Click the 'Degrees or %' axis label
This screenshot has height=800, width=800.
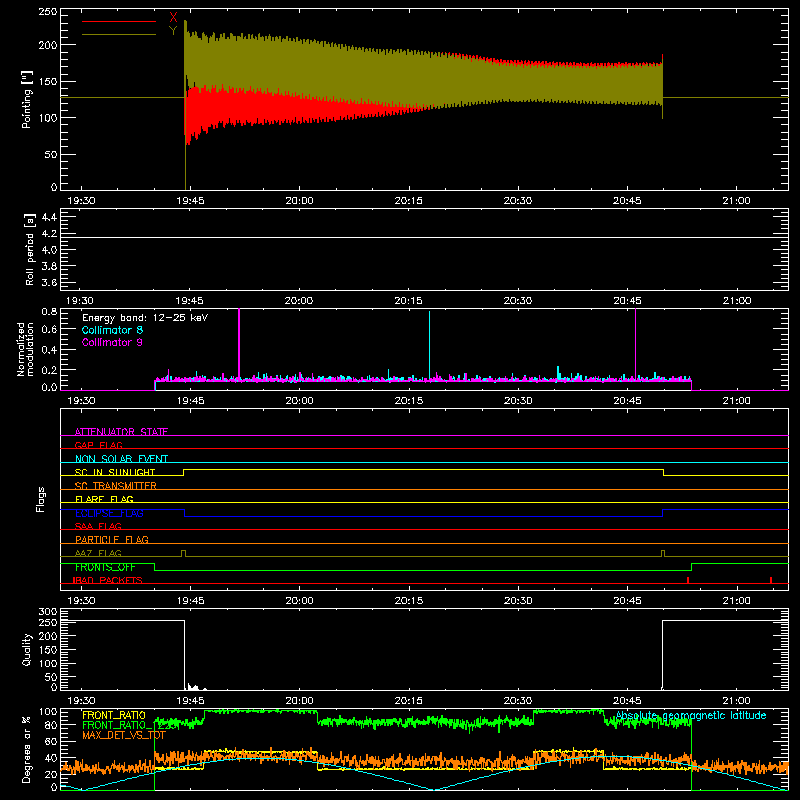[x=27, y=749]
